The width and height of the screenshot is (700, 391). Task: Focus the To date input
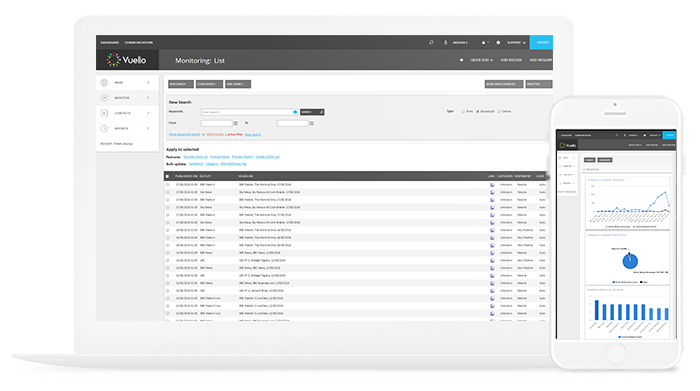292,123
